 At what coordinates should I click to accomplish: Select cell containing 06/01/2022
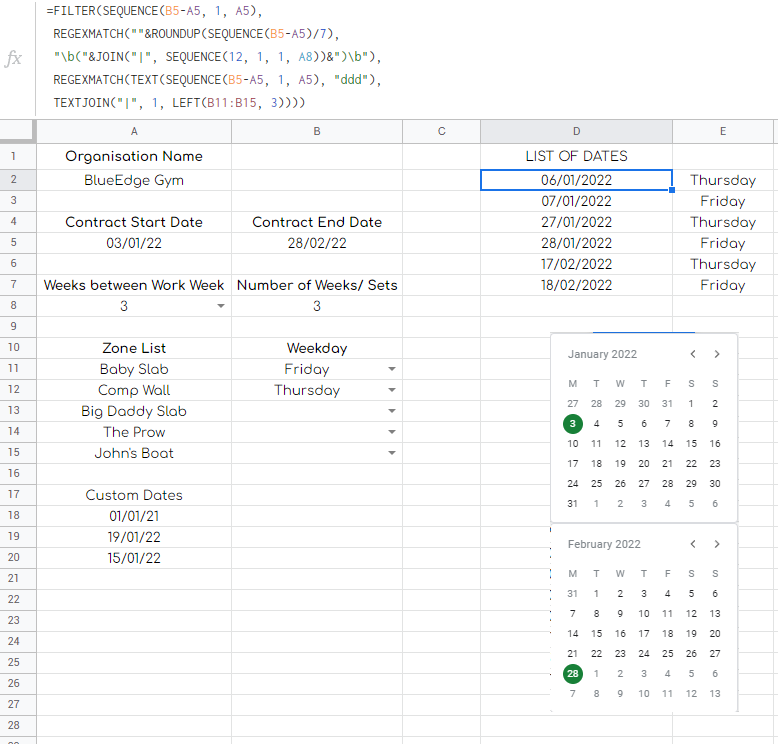coord(577,180)
